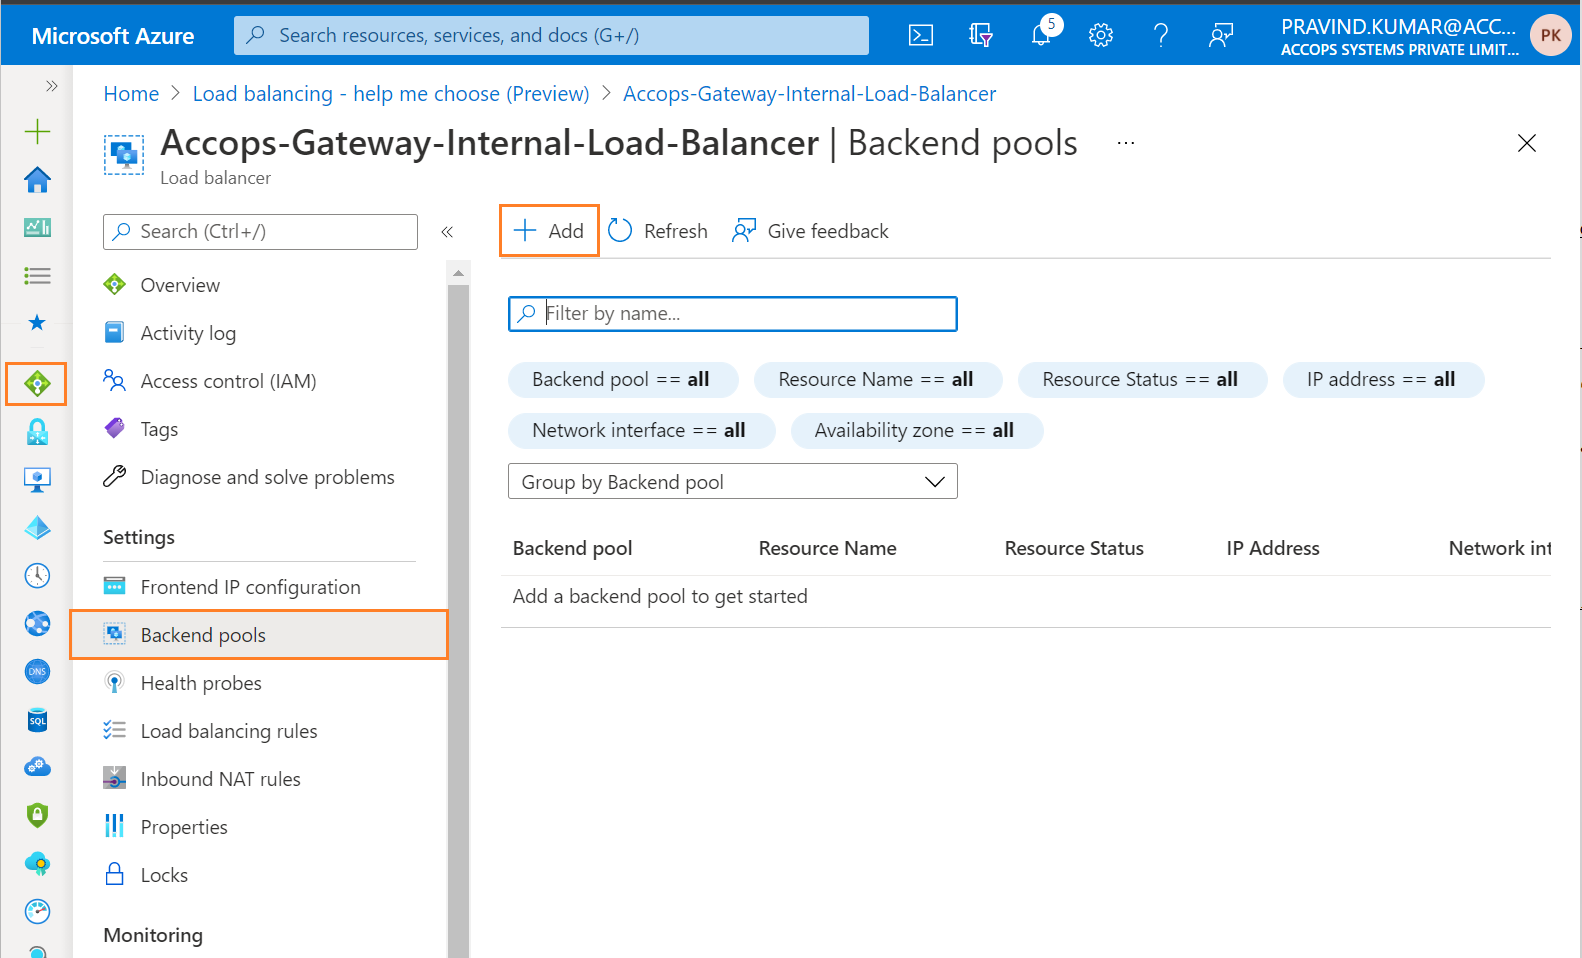The width and height of the screenshot is (1582, 958).
Task: Click Give feedback in the toolbar
Action: pos(810,231)
